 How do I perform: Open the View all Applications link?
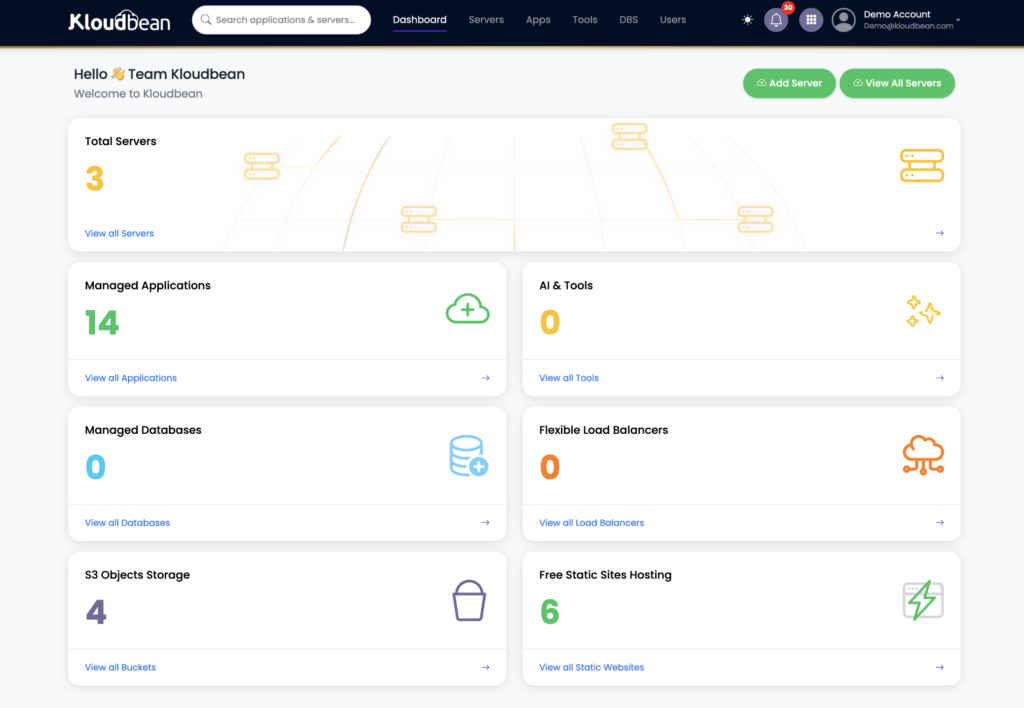pos(131,378)
